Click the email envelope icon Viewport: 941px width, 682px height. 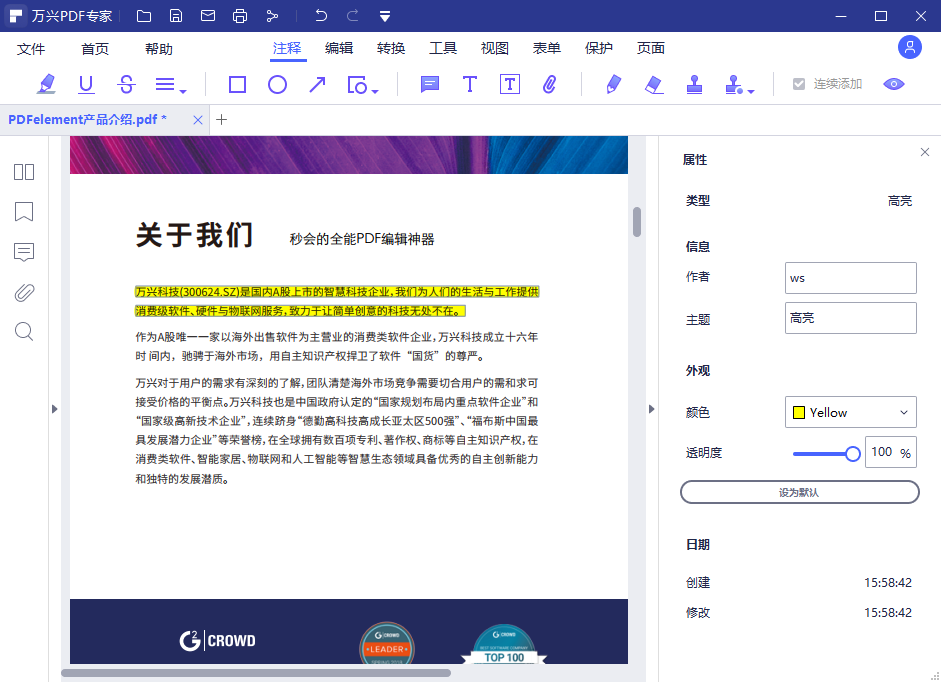pyautogui.click(x=208, y=16)
